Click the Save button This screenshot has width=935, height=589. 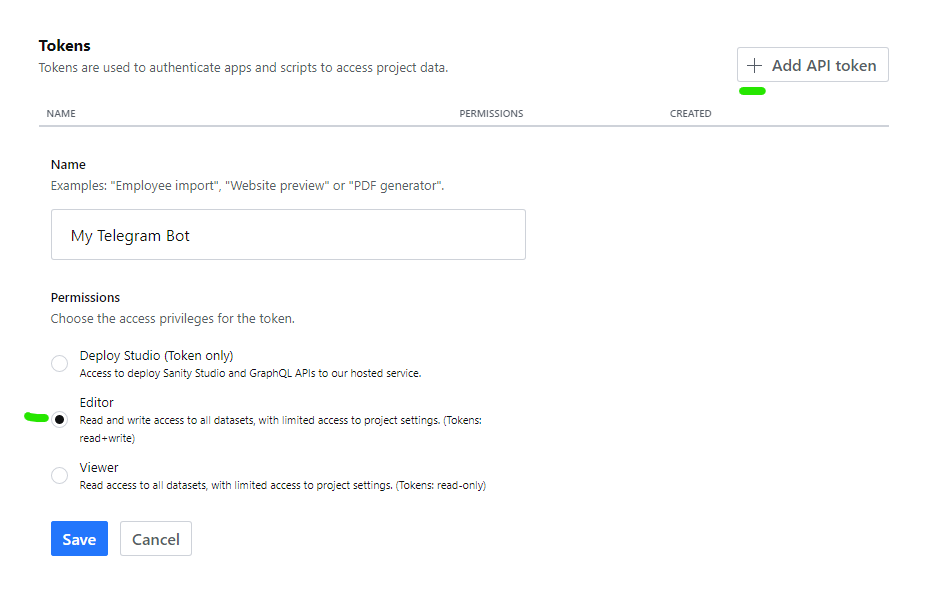point(79,538)
